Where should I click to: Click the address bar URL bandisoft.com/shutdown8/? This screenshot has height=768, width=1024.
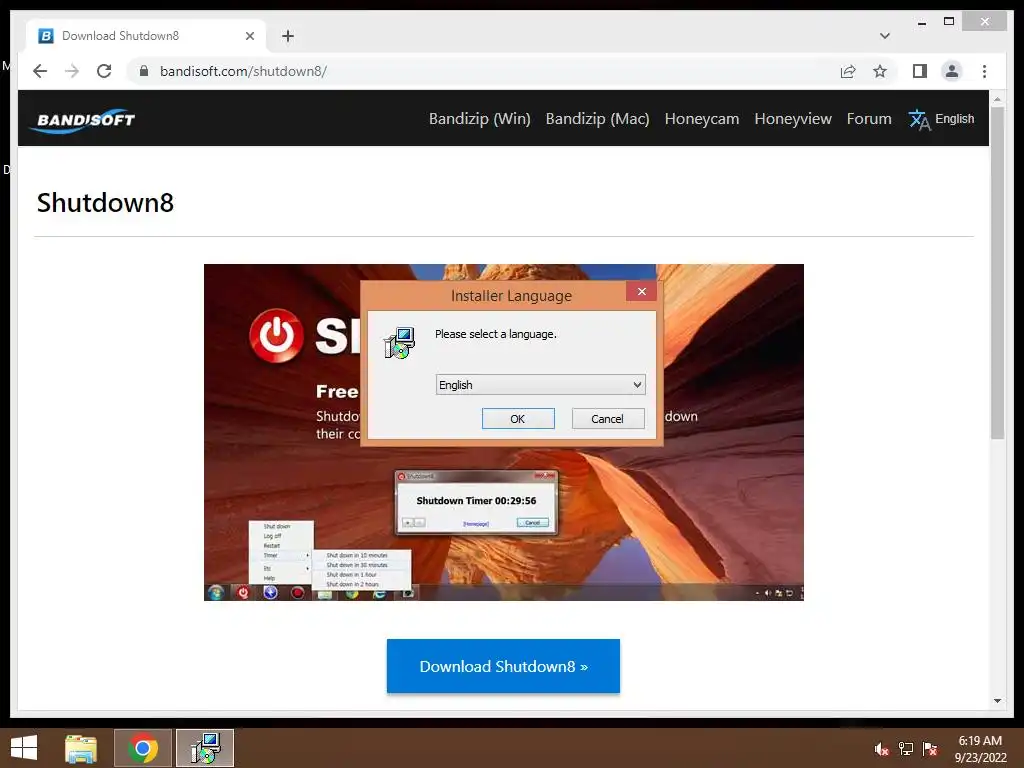click(243, 71)
